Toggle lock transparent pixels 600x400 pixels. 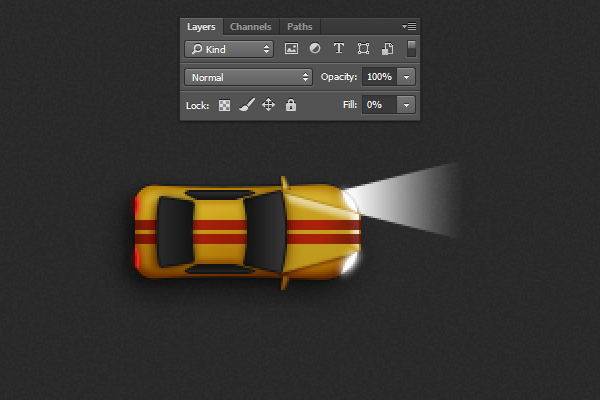click(x=225, y=105)
